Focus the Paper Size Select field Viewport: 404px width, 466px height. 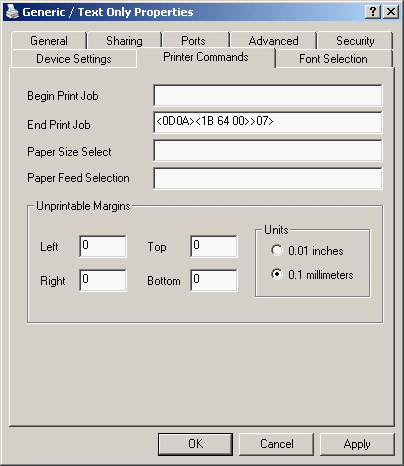pyautogui.click(x=268, y=150)
